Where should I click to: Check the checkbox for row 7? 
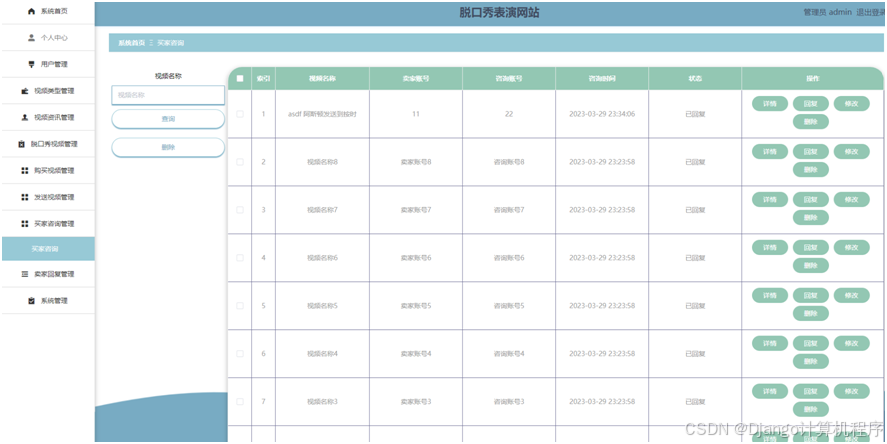pos(240,402)
